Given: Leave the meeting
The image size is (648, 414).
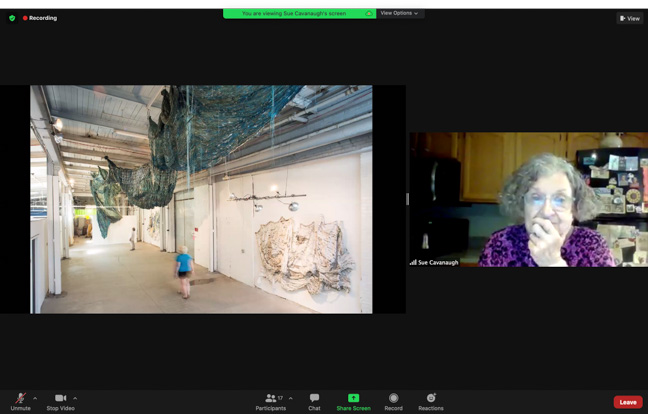Looking at the screenshot, I should [x=628, y=402].
